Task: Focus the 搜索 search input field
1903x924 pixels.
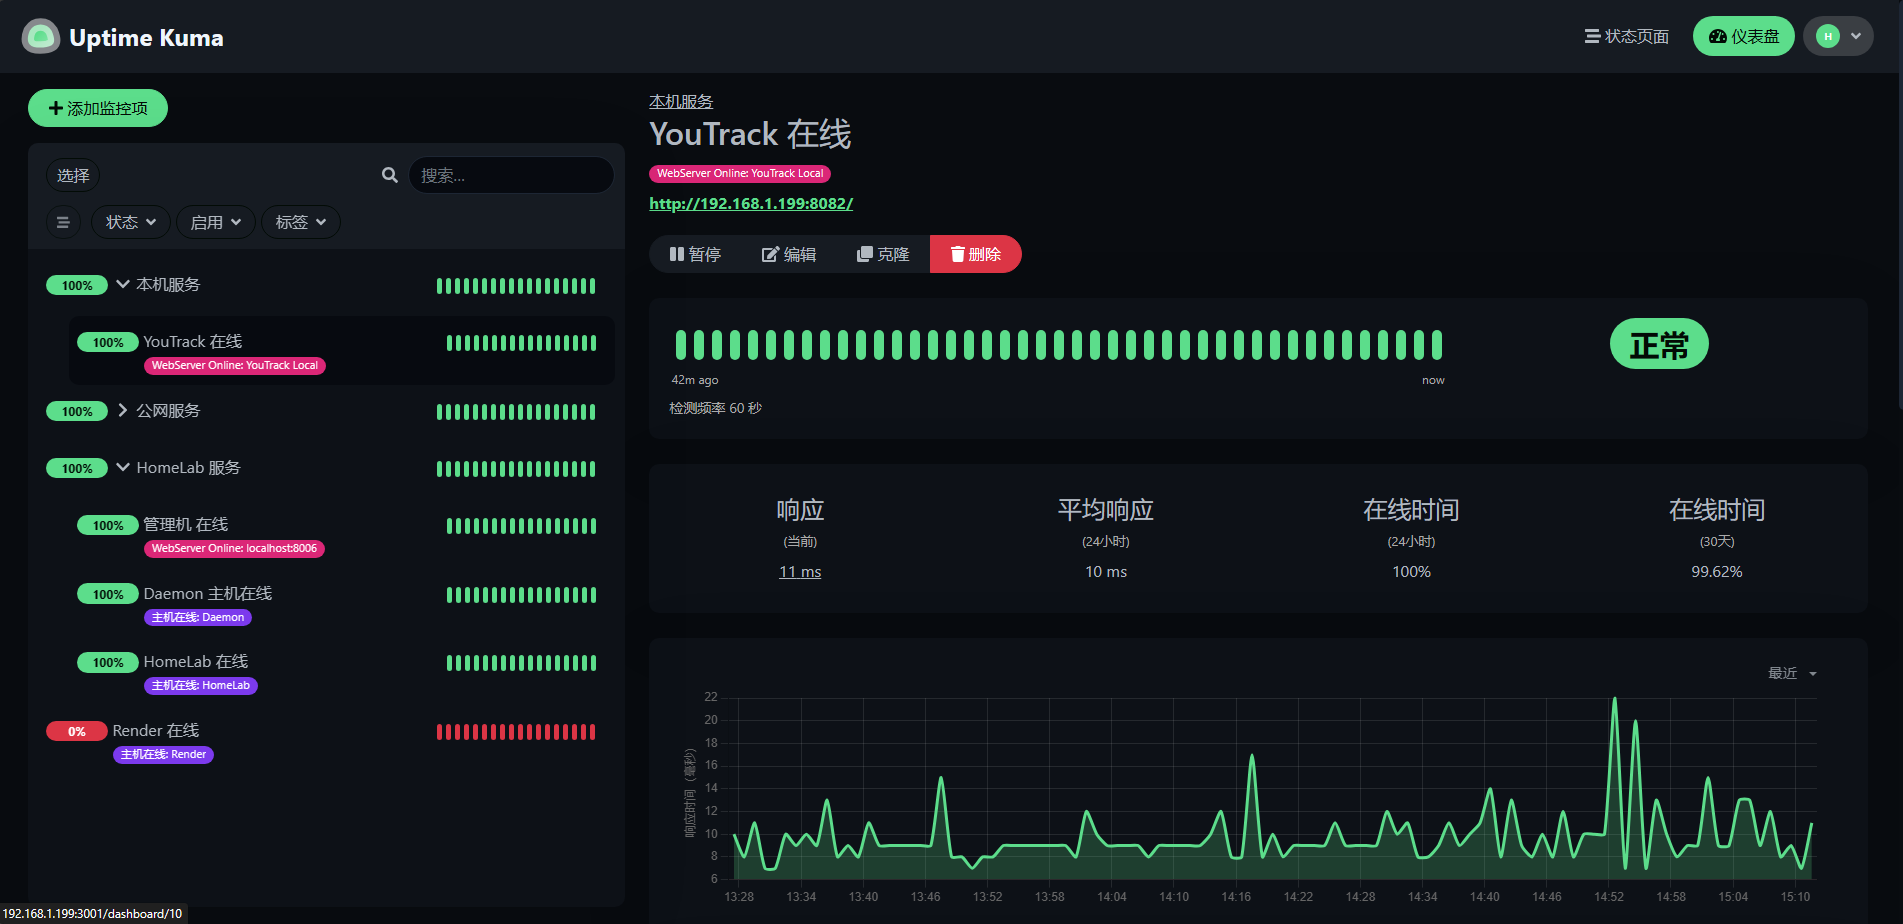Action: pyautogui.click(x=511, y=175)
